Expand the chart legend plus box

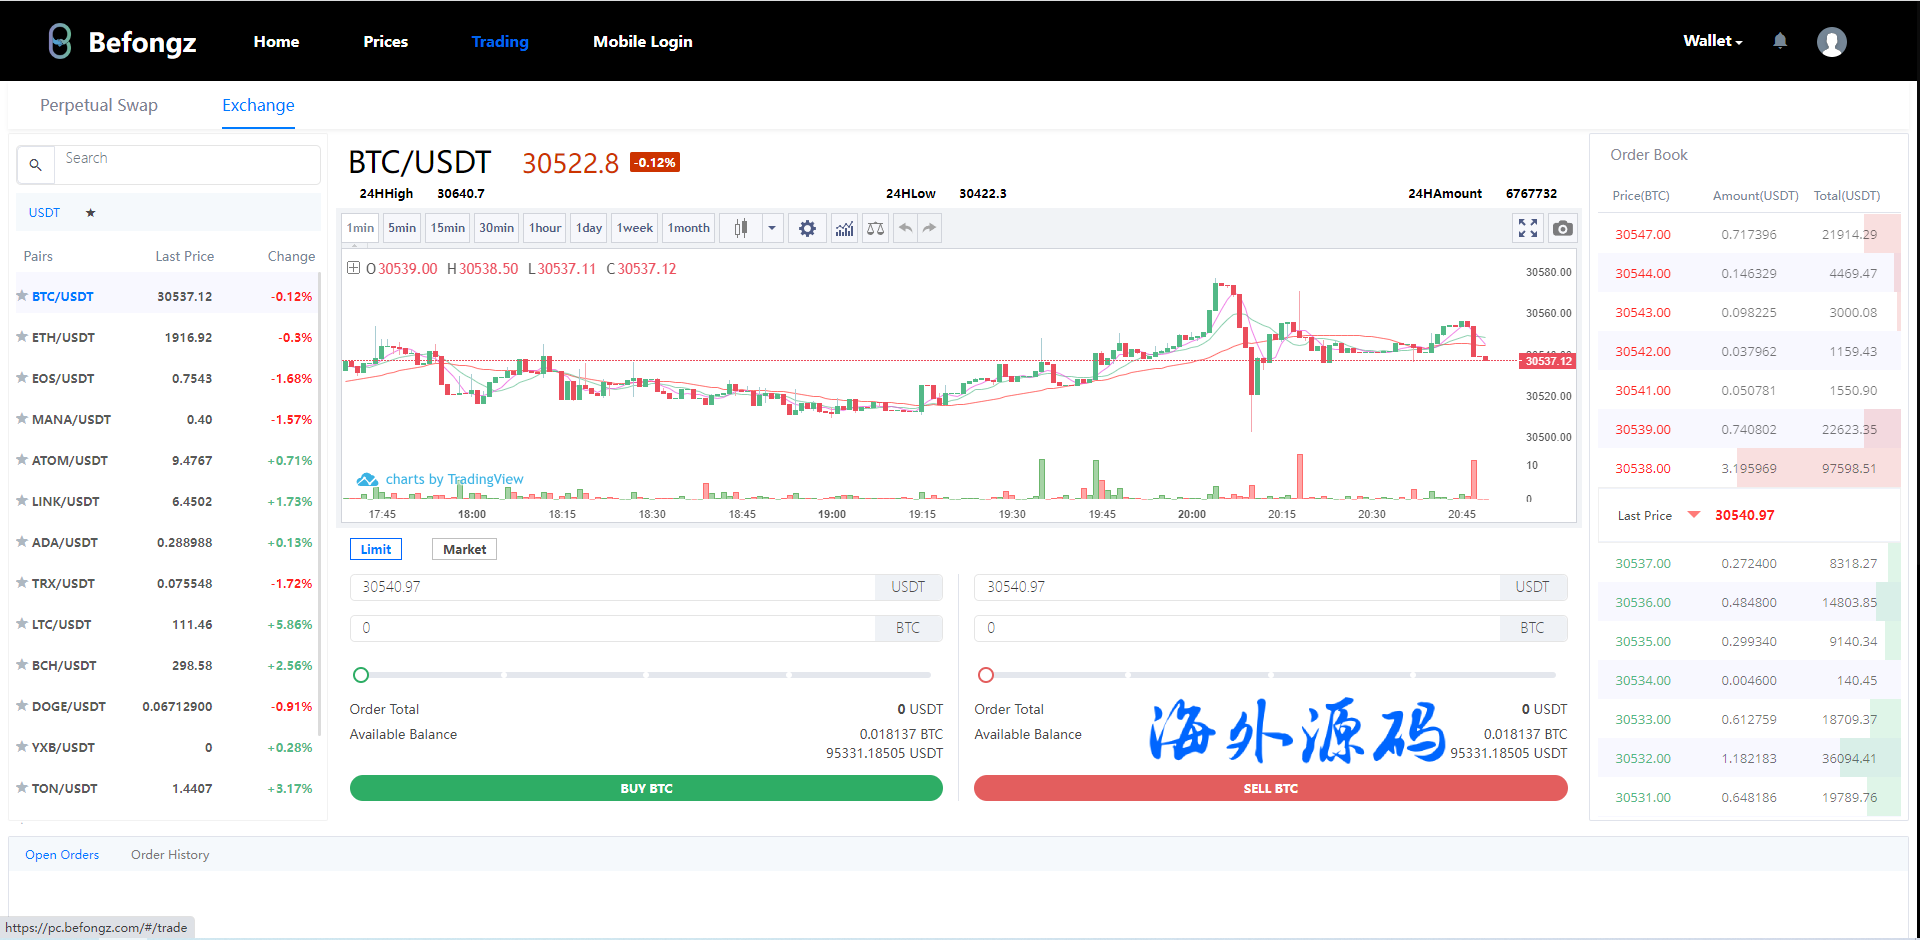point(353,268)
